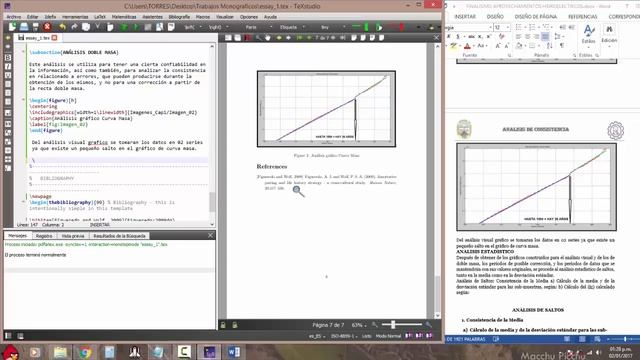Open the 63% zoom dropdown in PDF viewer
Viewport: 640px width, 360px height.
coord(359,325)
